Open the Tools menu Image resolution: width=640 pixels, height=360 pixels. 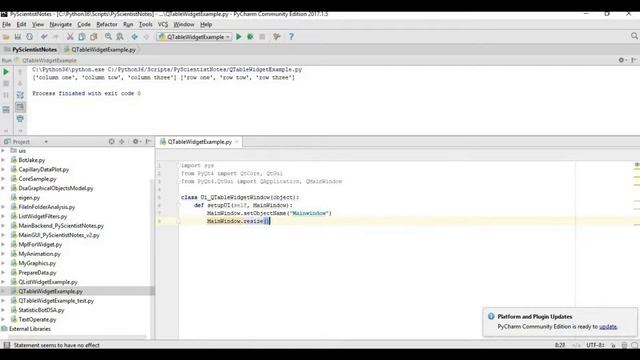tap(146, 24)
